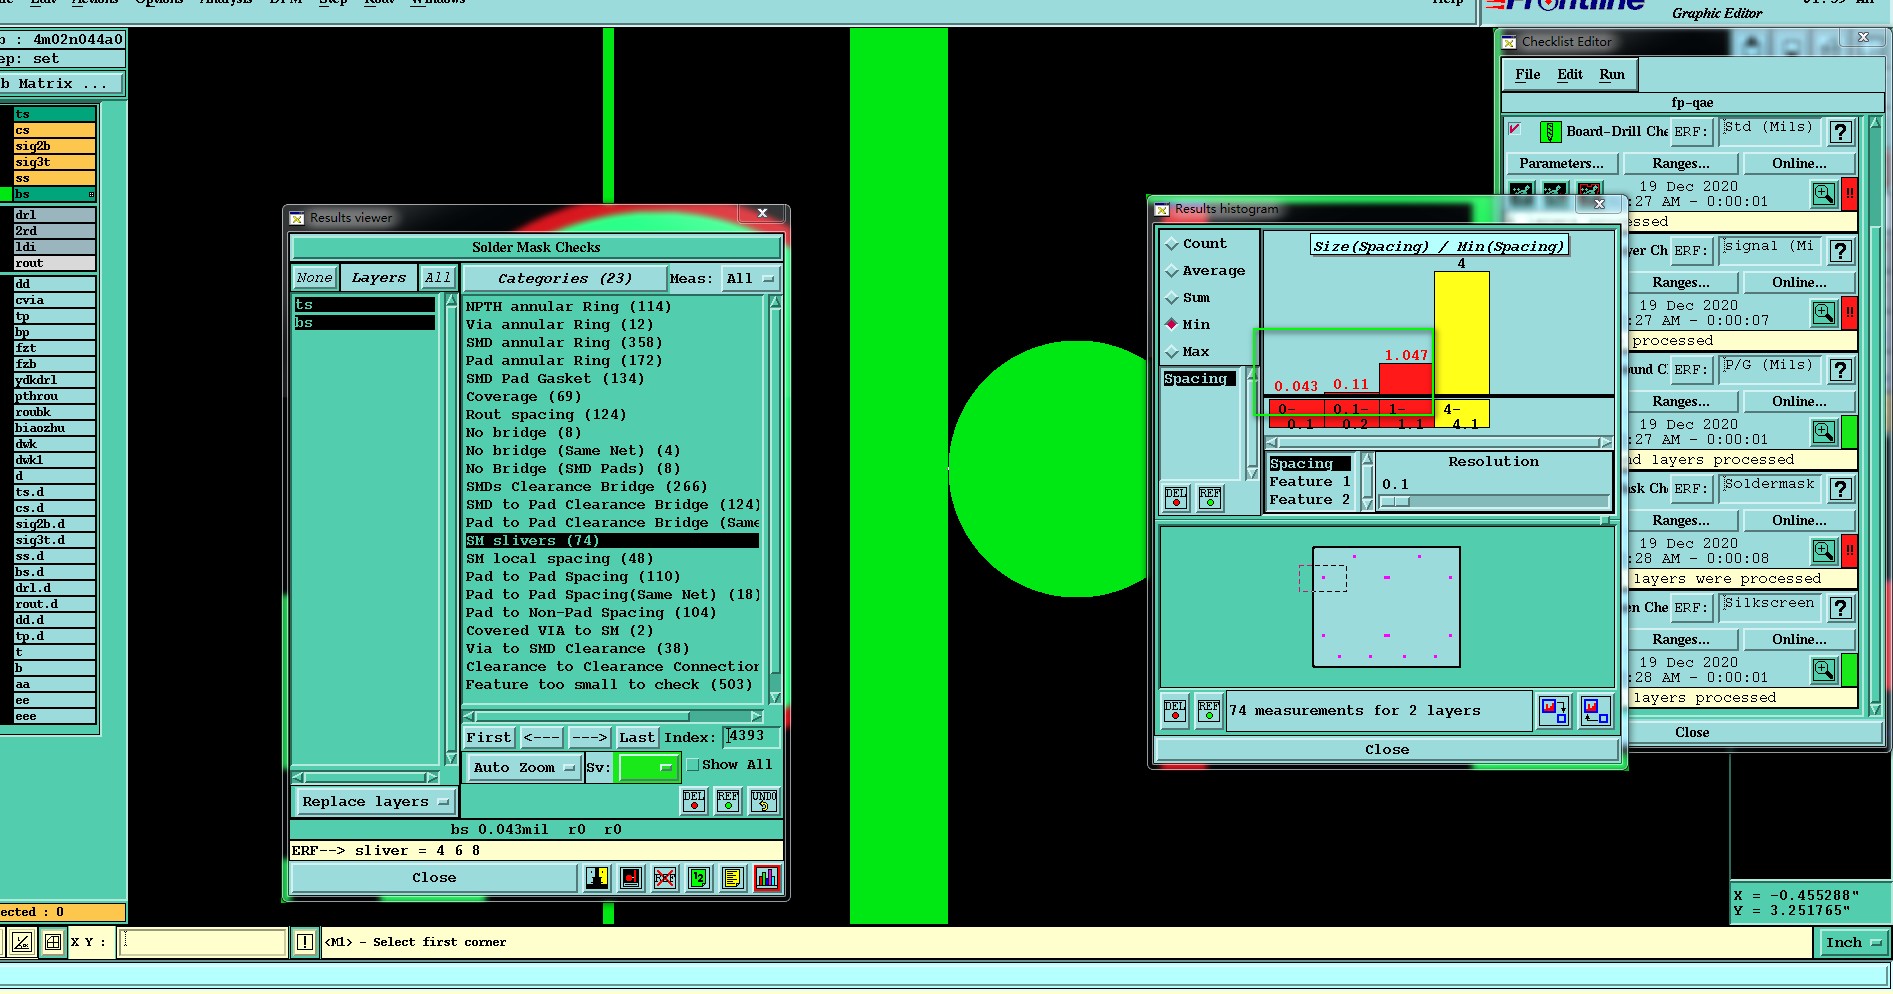Click the Index input field
This screenshot has width=1893, height=994.
[751, 737]
